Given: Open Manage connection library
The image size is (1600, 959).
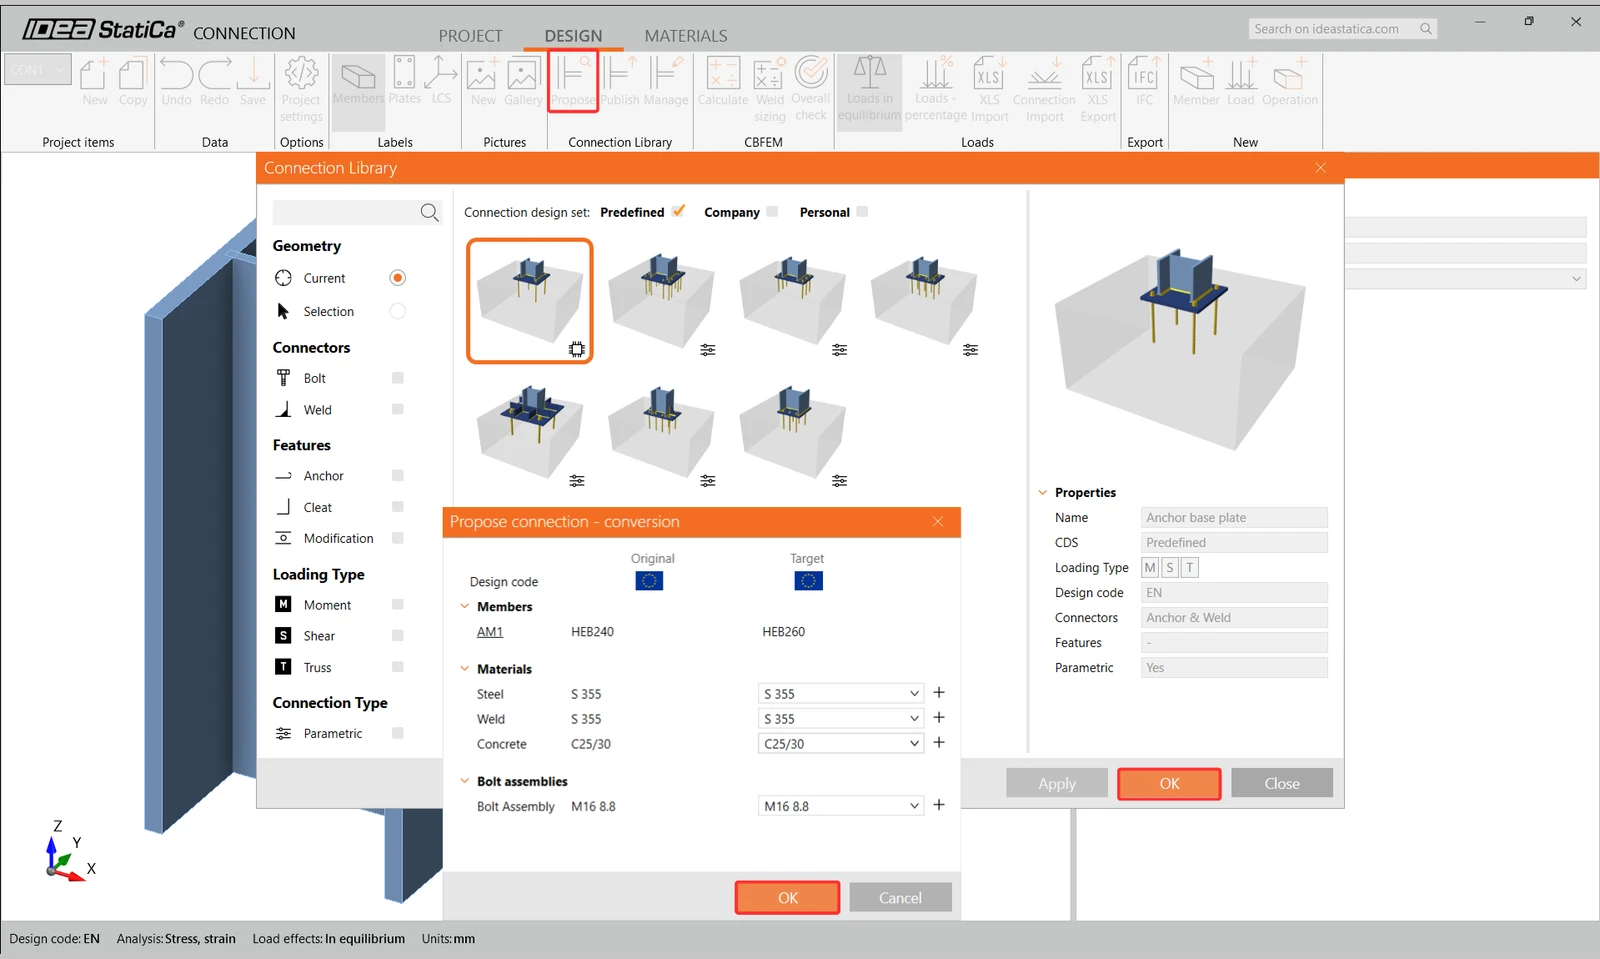Looking at the screenshot, I should click(x=666, y=82).
